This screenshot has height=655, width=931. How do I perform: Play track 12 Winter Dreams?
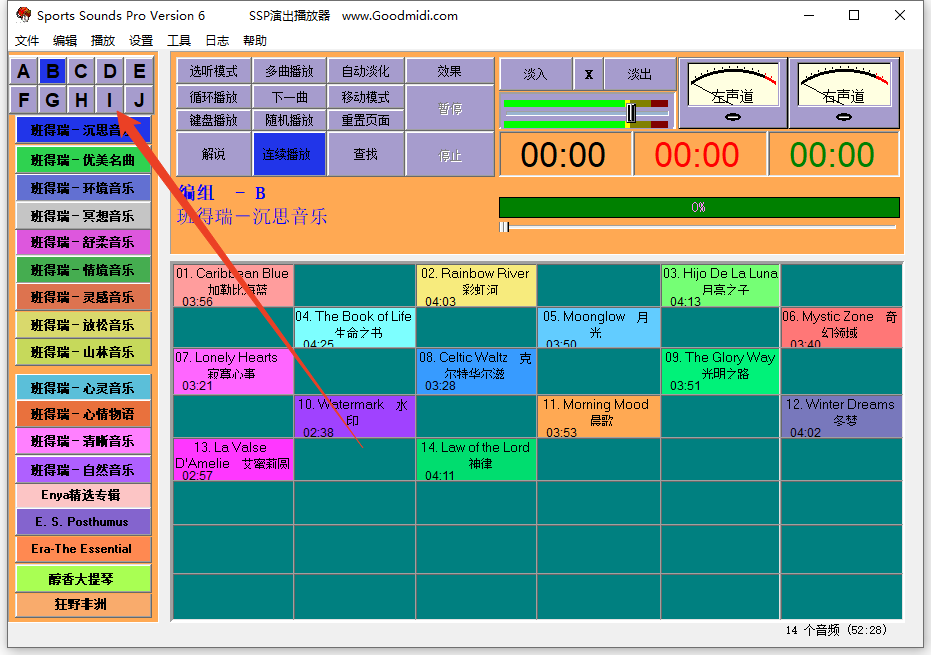840,417
